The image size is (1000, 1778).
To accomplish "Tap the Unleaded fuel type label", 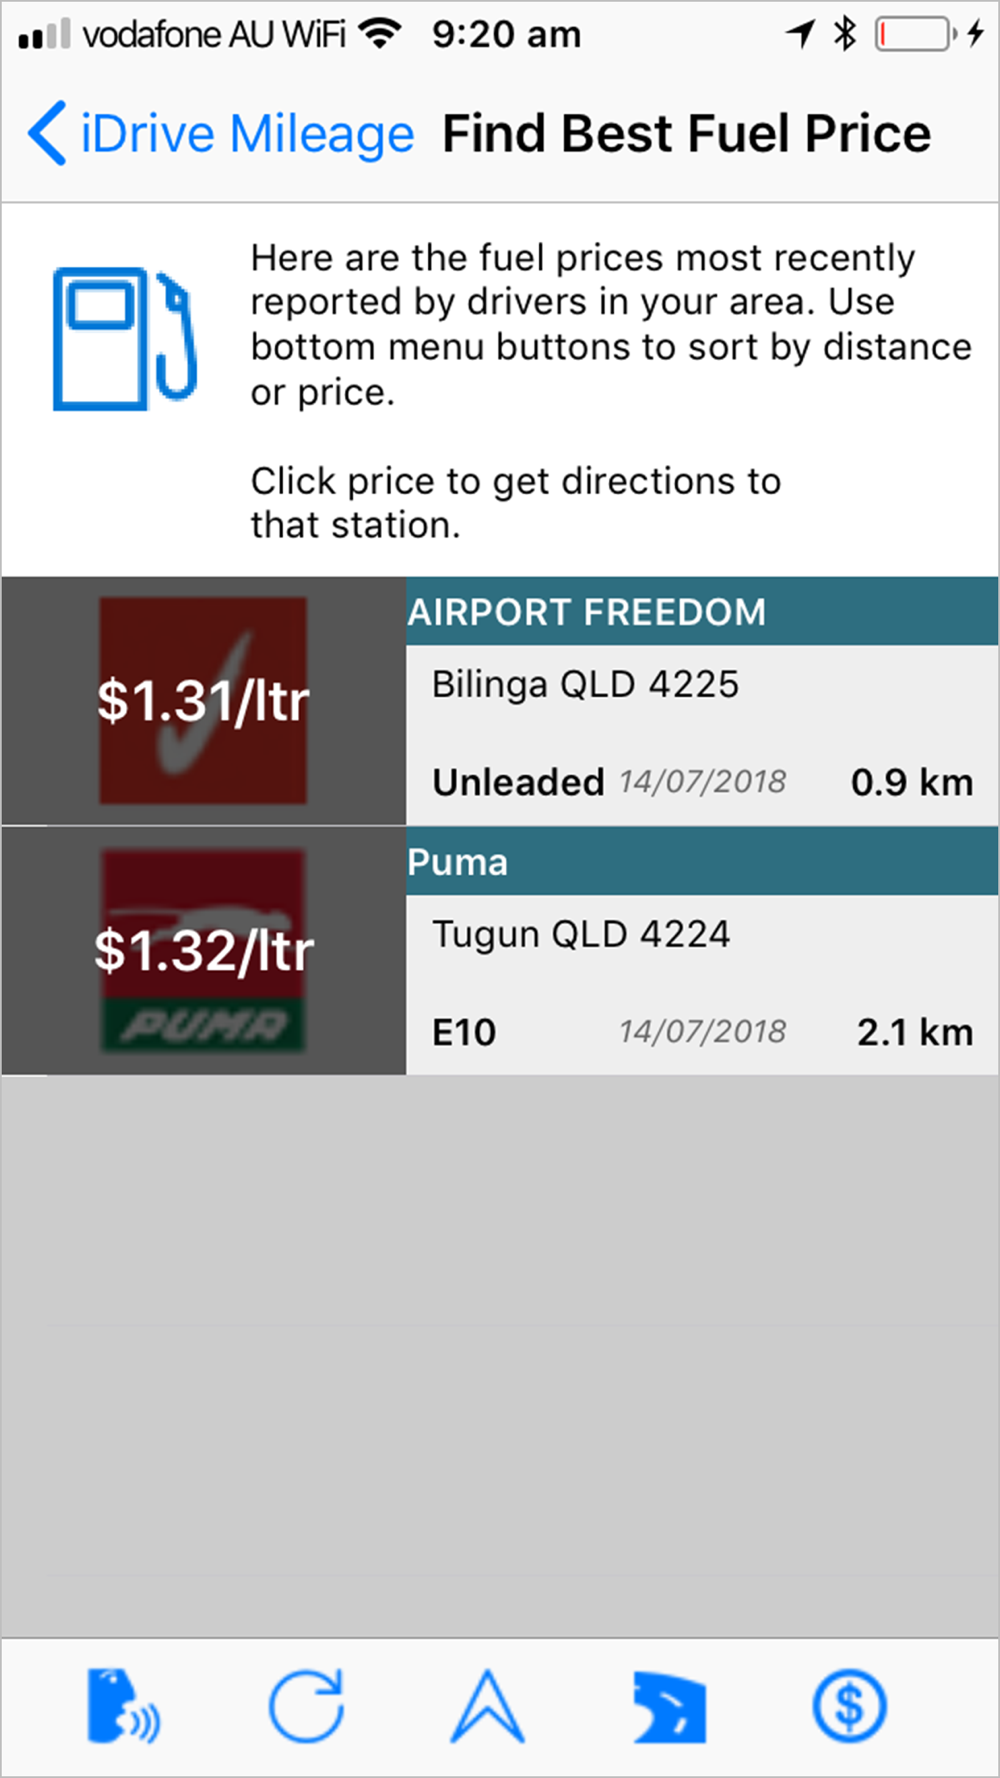I will (x=518, y=782).
